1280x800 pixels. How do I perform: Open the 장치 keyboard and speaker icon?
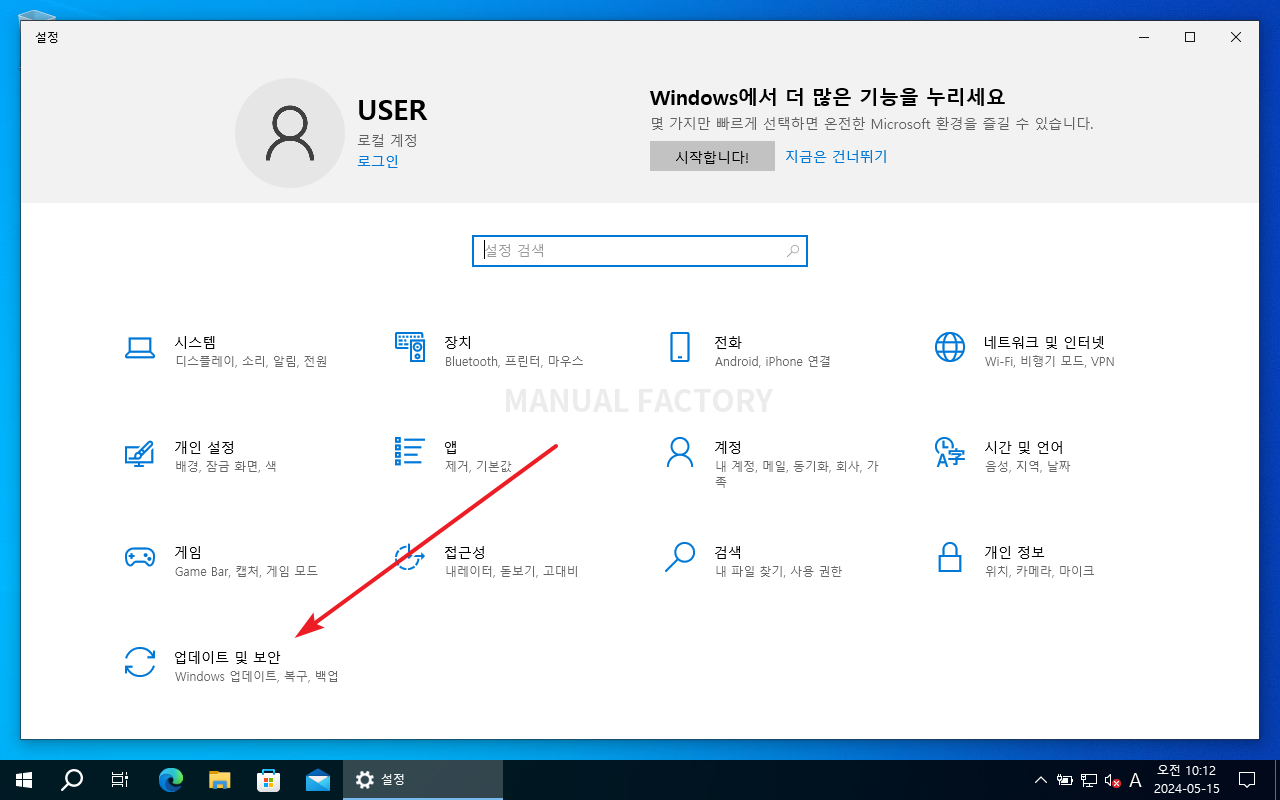(x=410, y=347)
